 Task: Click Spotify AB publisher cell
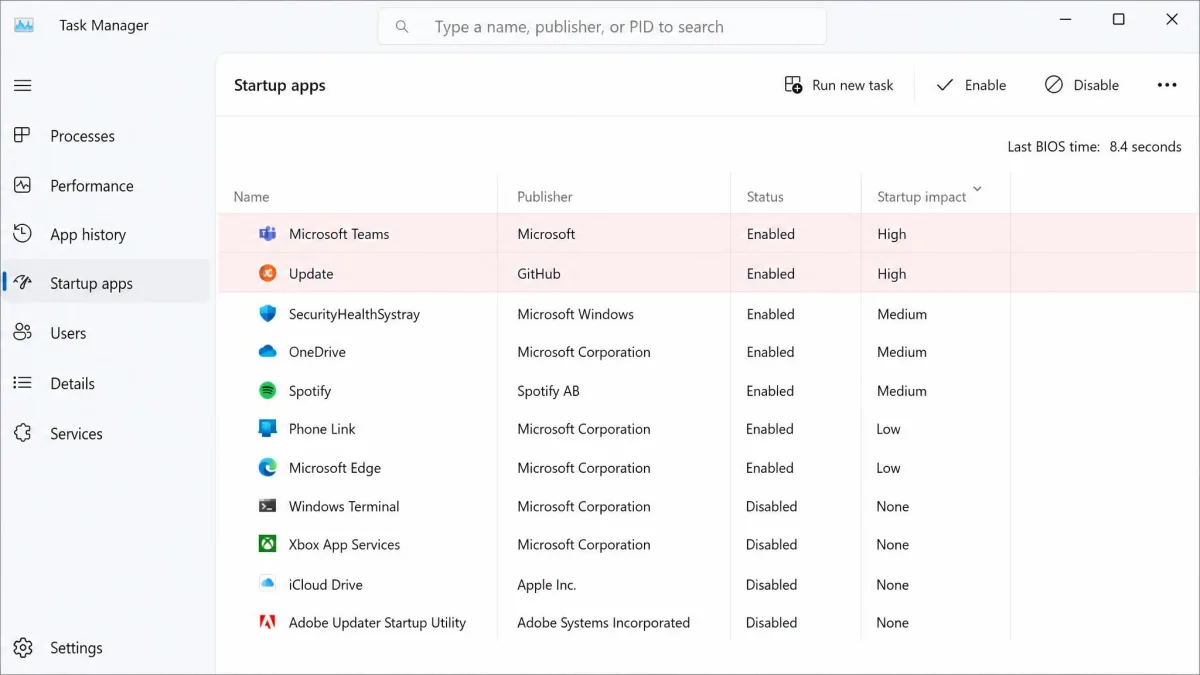pos(548,391)
